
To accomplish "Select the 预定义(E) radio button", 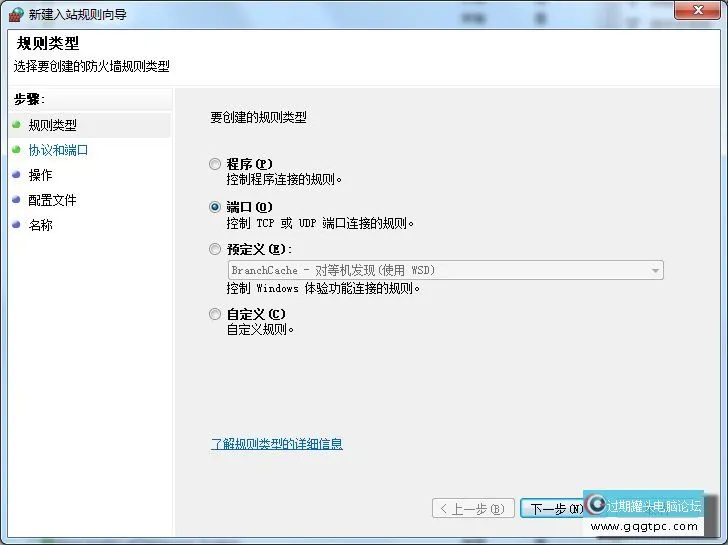I will coord(214,249).
